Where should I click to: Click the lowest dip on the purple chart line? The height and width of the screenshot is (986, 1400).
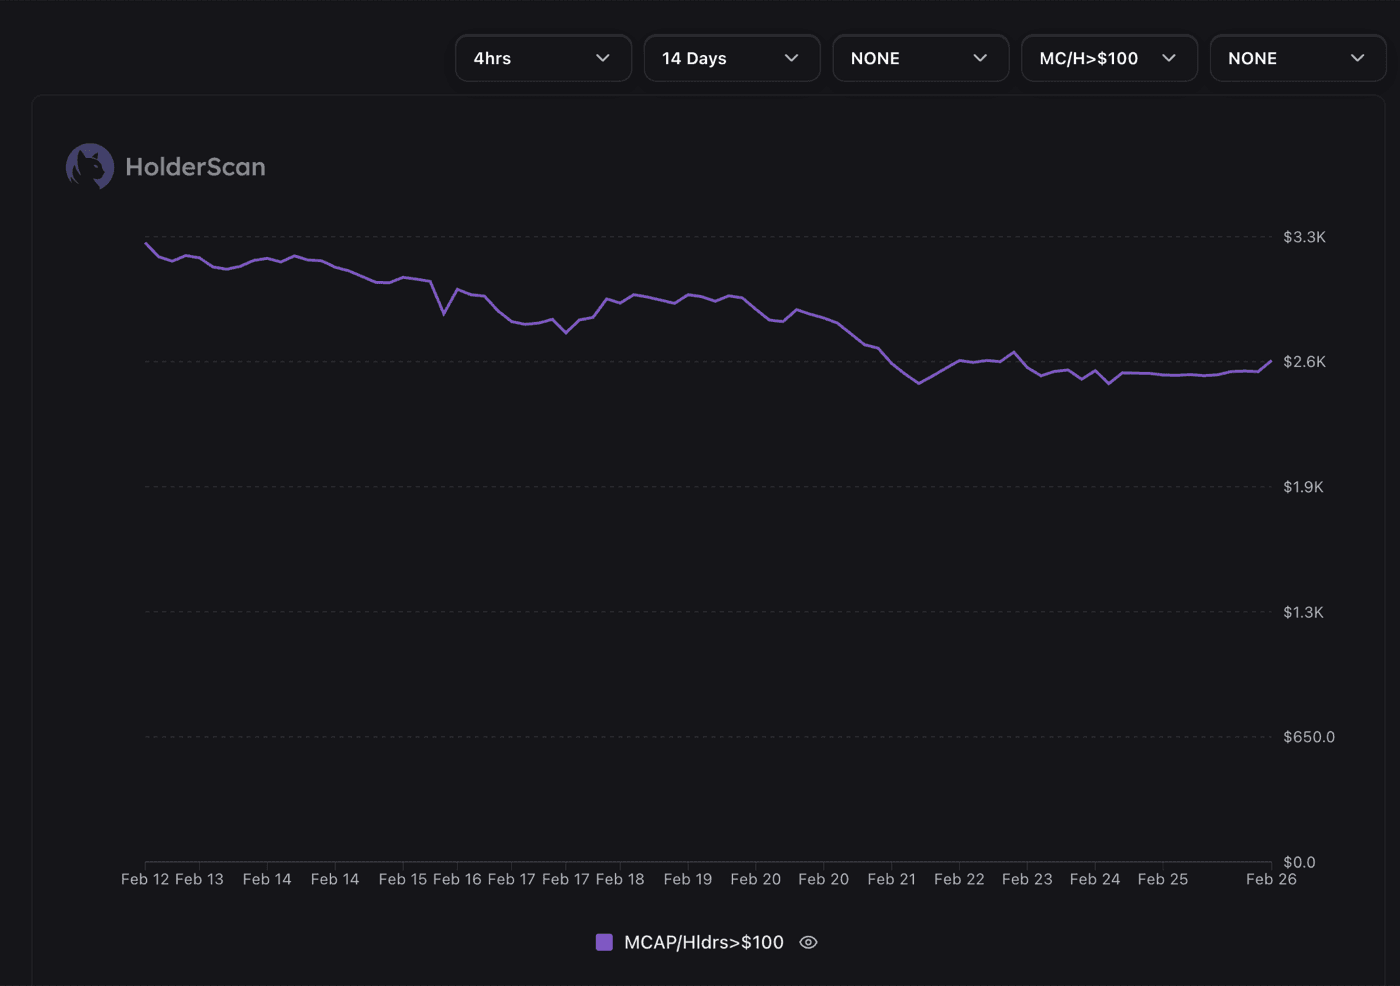[918, 382]
